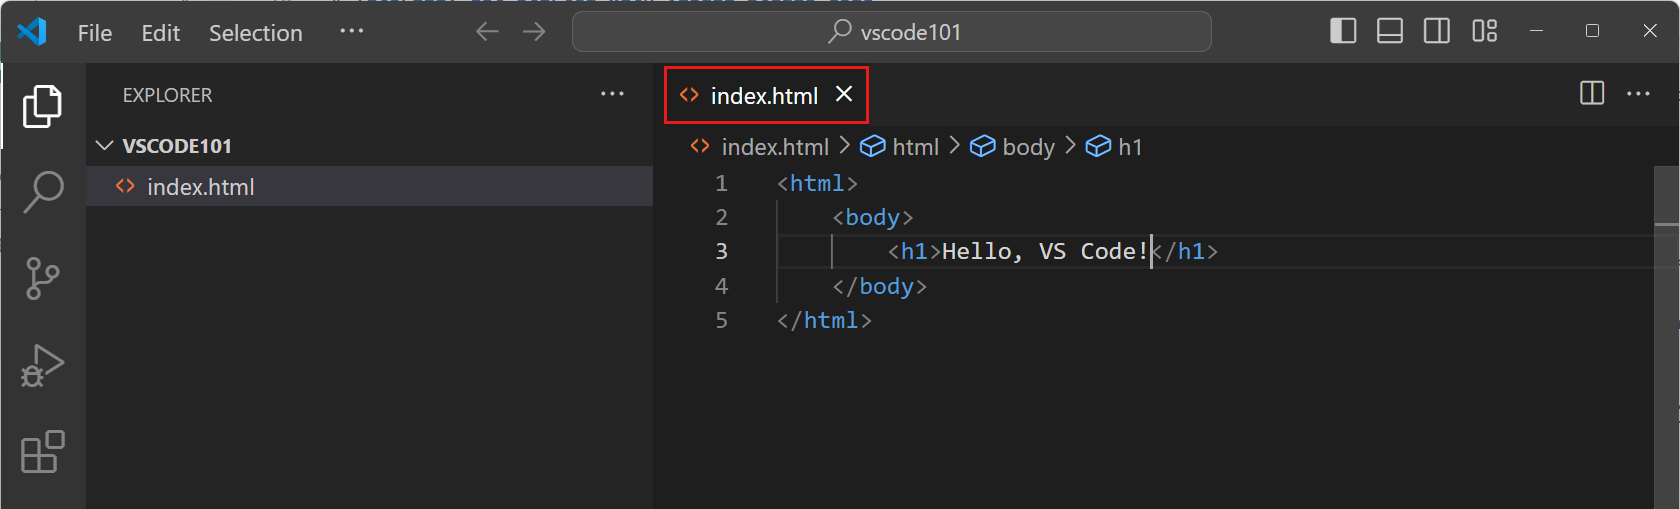Open the Source Control view

coord(43,278)
